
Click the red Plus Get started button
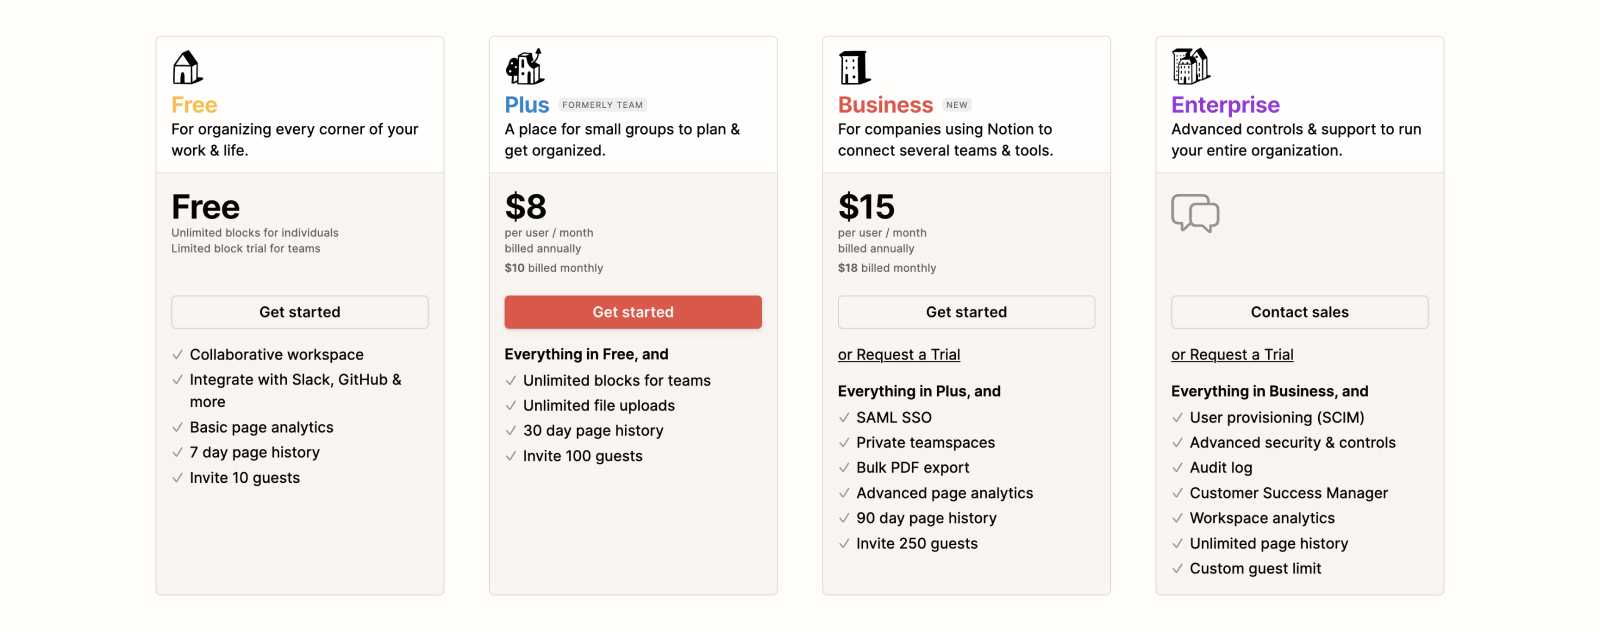[x=633, y=312]
